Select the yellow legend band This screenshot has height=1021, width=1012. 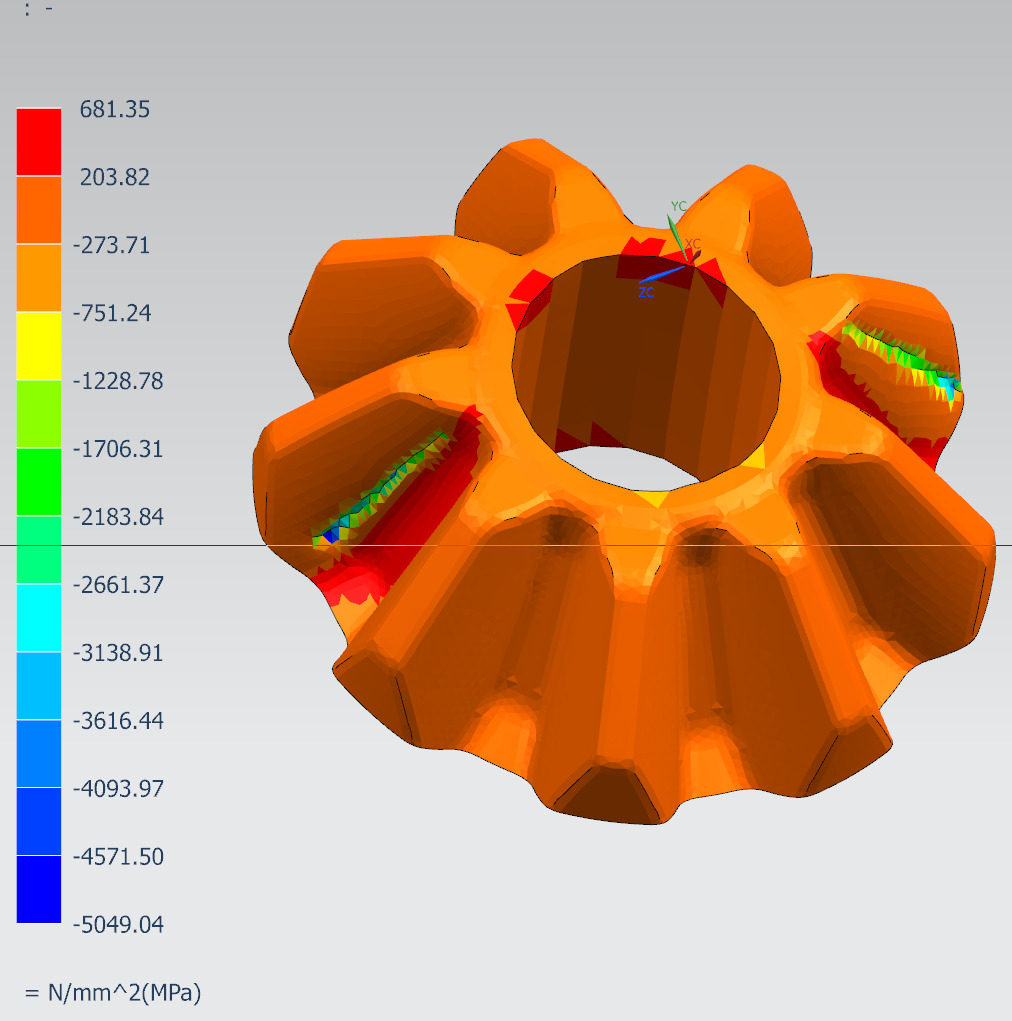[38, 346]
